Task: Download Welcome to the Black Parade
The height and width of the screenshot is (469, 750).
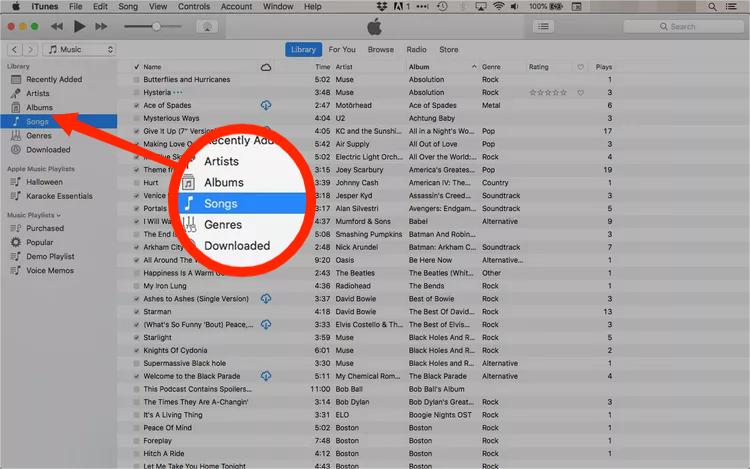Action: 266,376
